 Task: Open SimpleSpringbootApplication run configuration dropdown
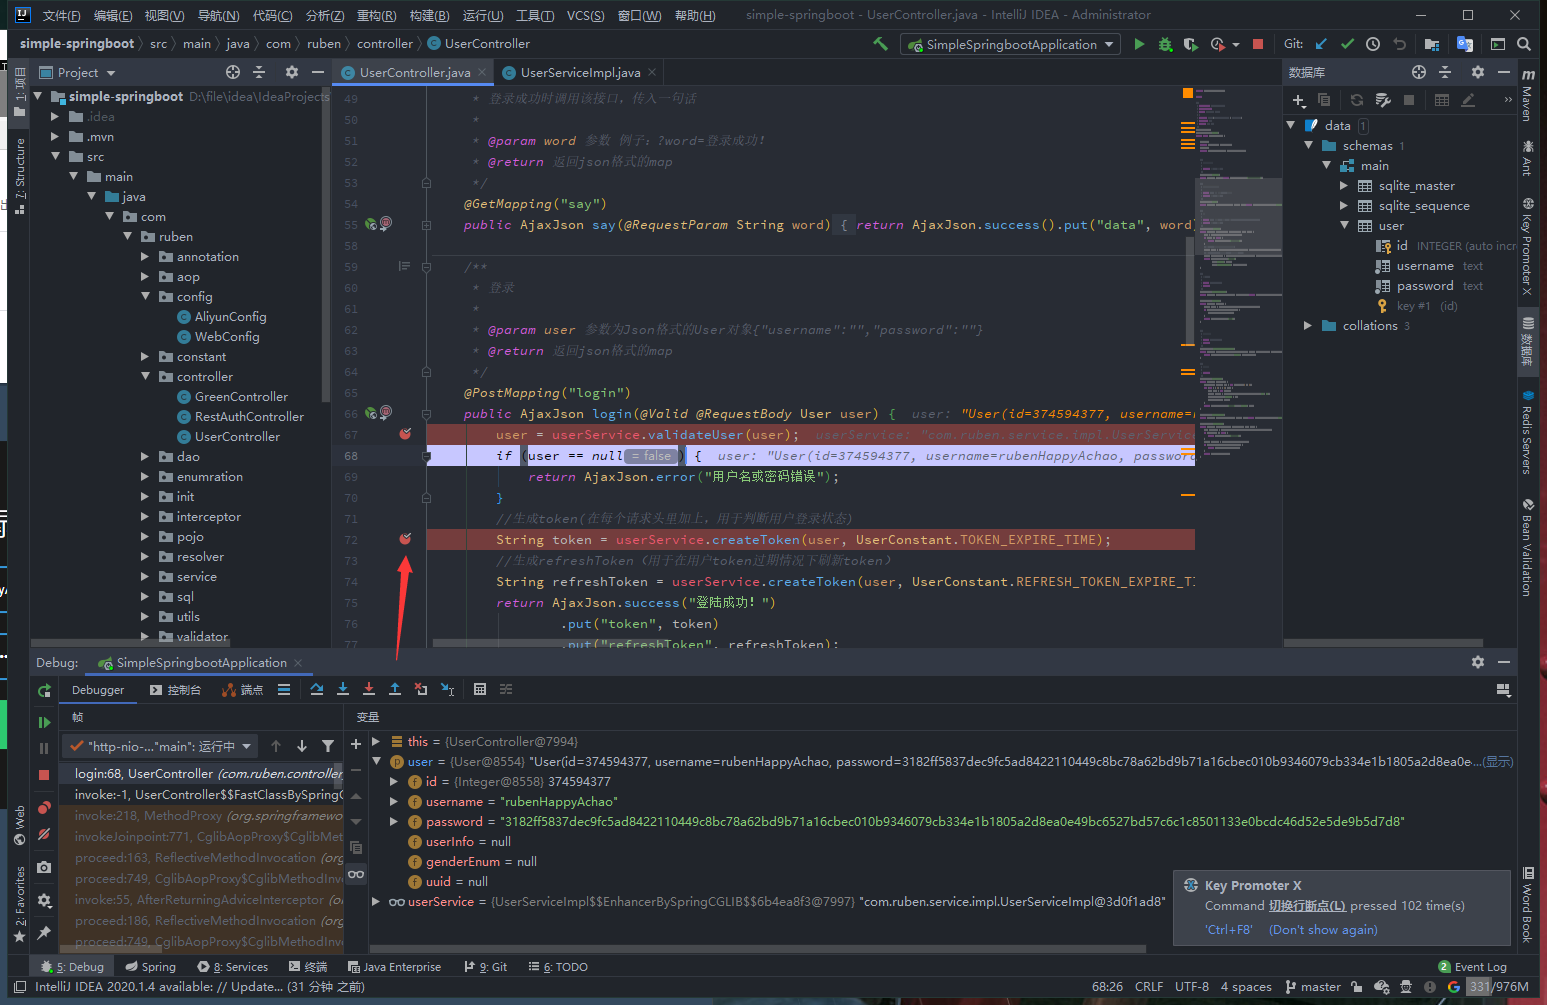tap(1011, 44)
